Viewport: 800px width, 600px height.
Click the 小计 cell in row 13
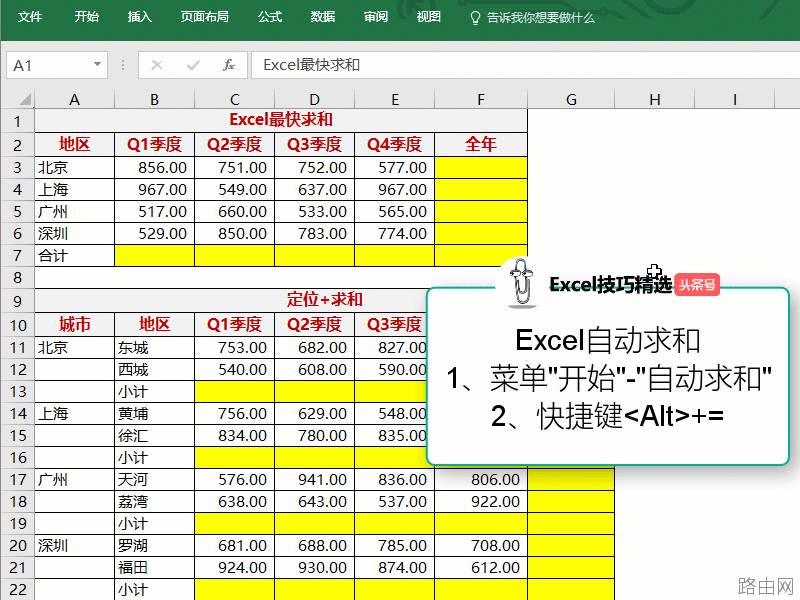(155, 391)
